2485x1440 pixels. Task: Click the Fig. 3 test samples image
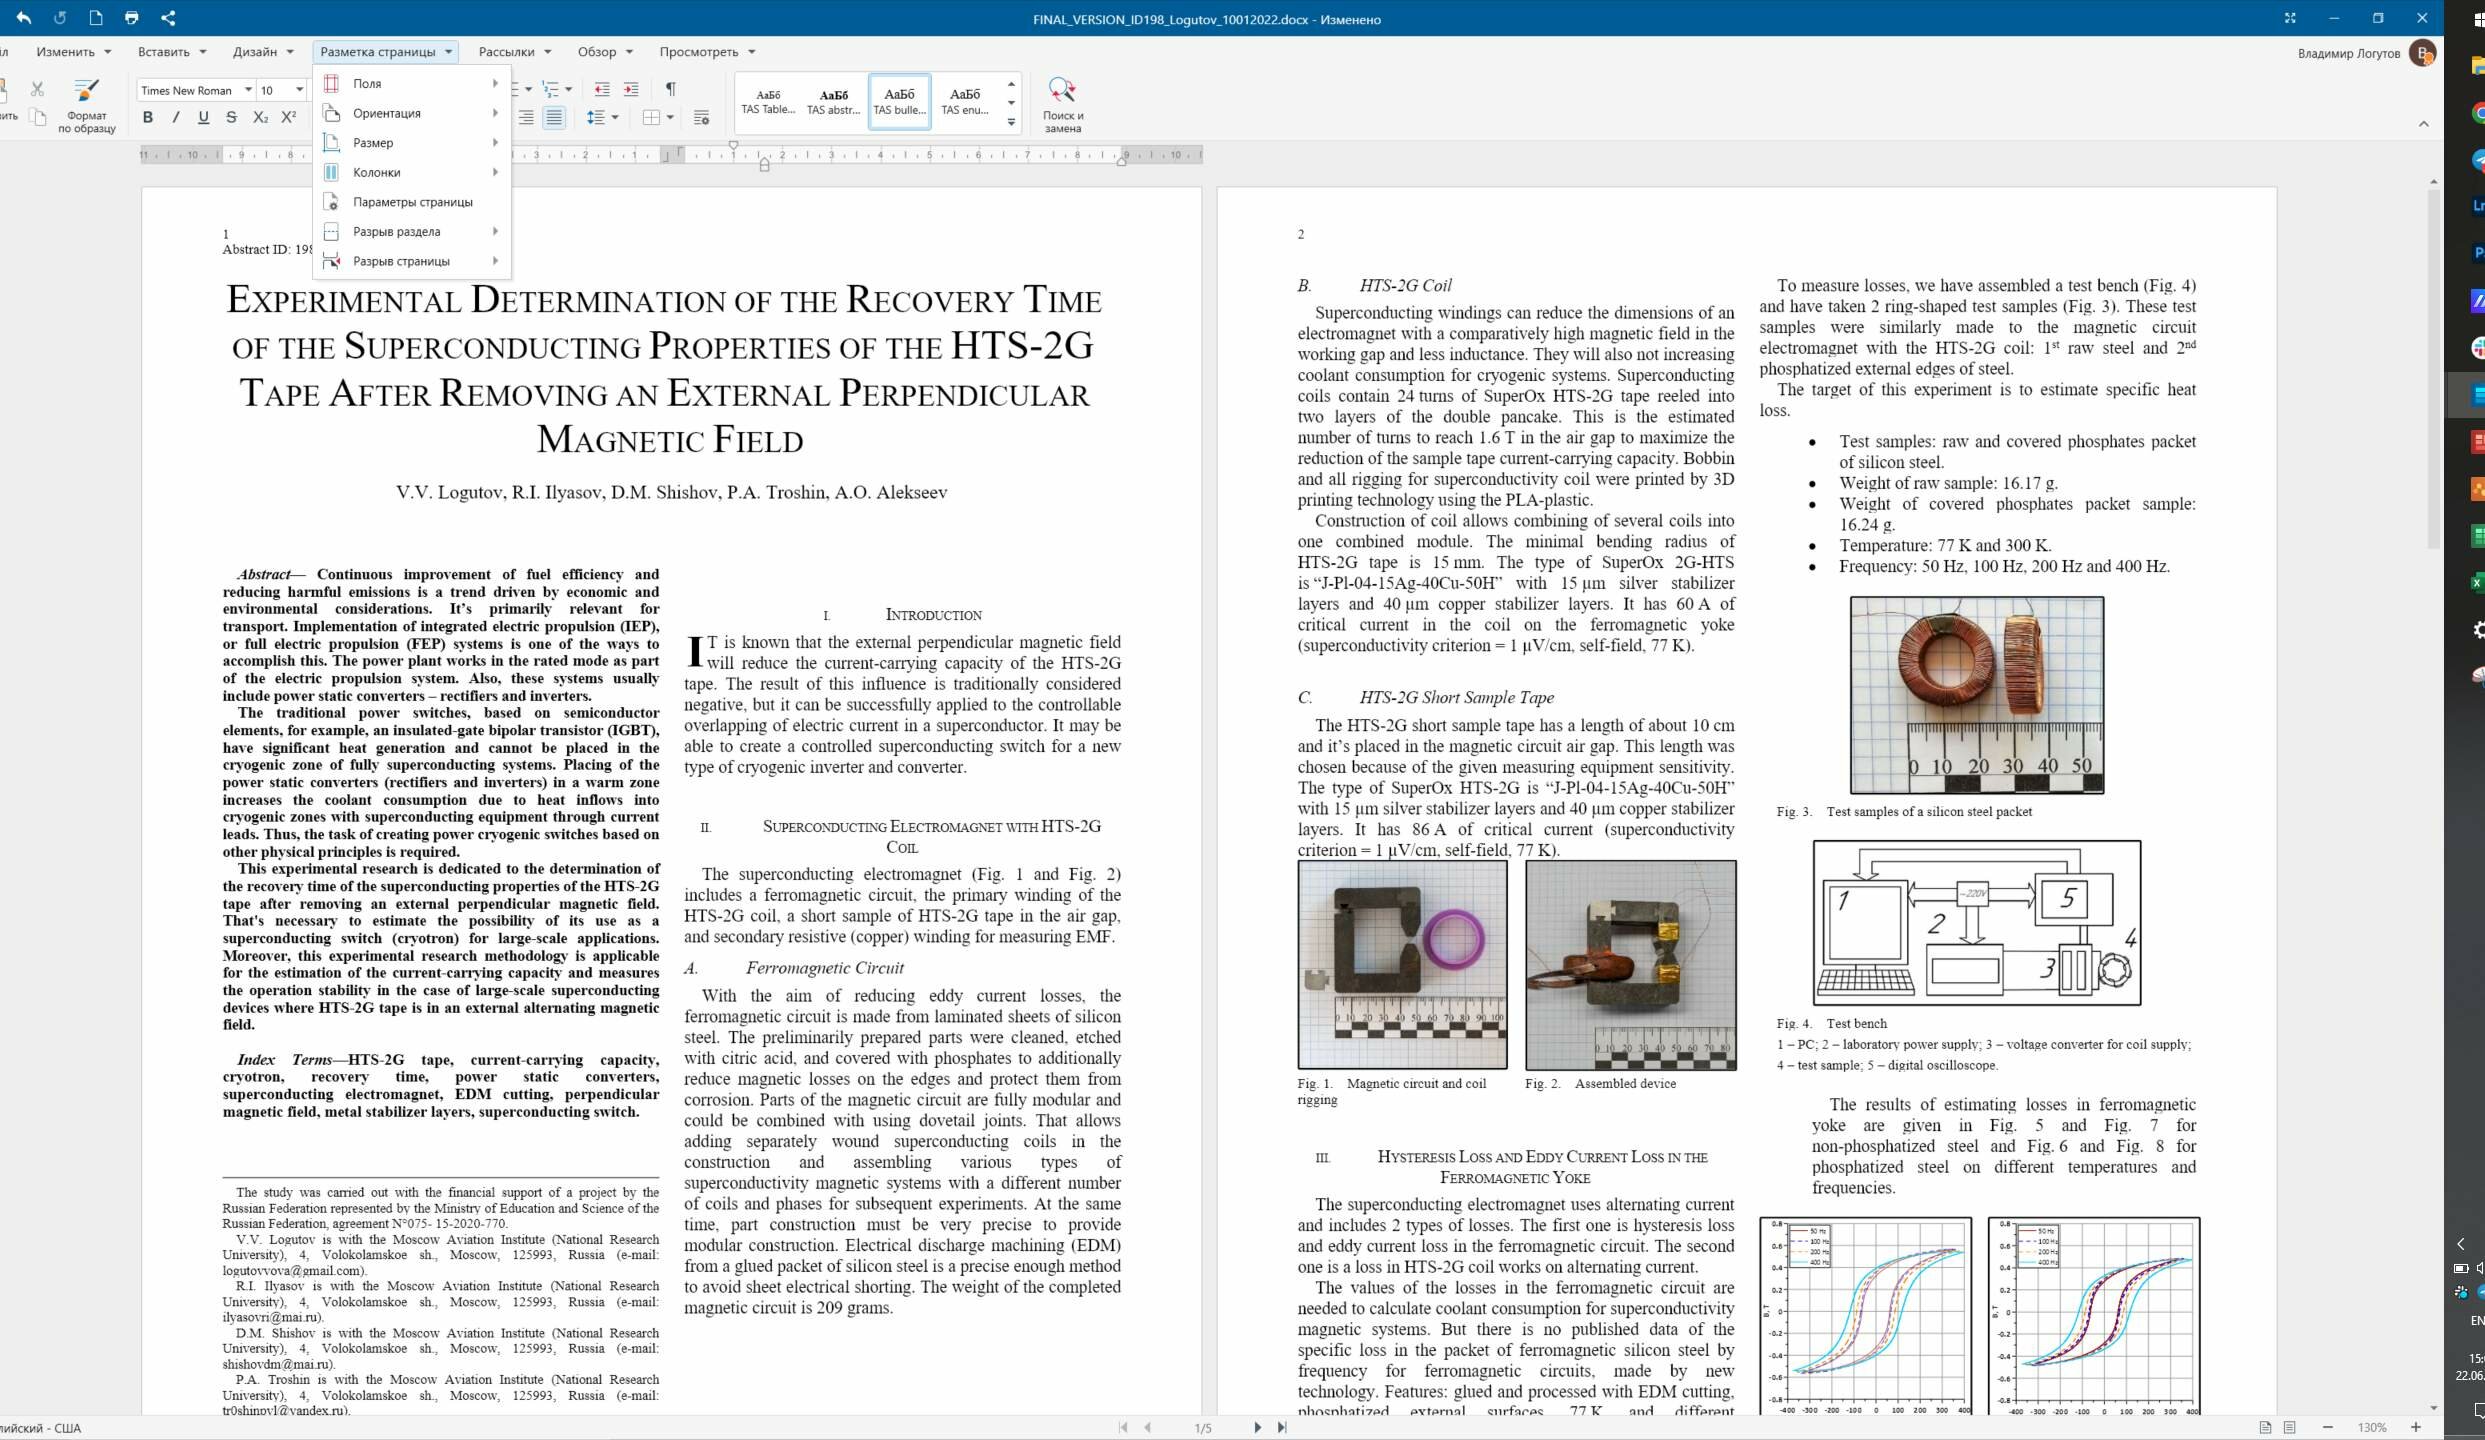click(1976, 695)
